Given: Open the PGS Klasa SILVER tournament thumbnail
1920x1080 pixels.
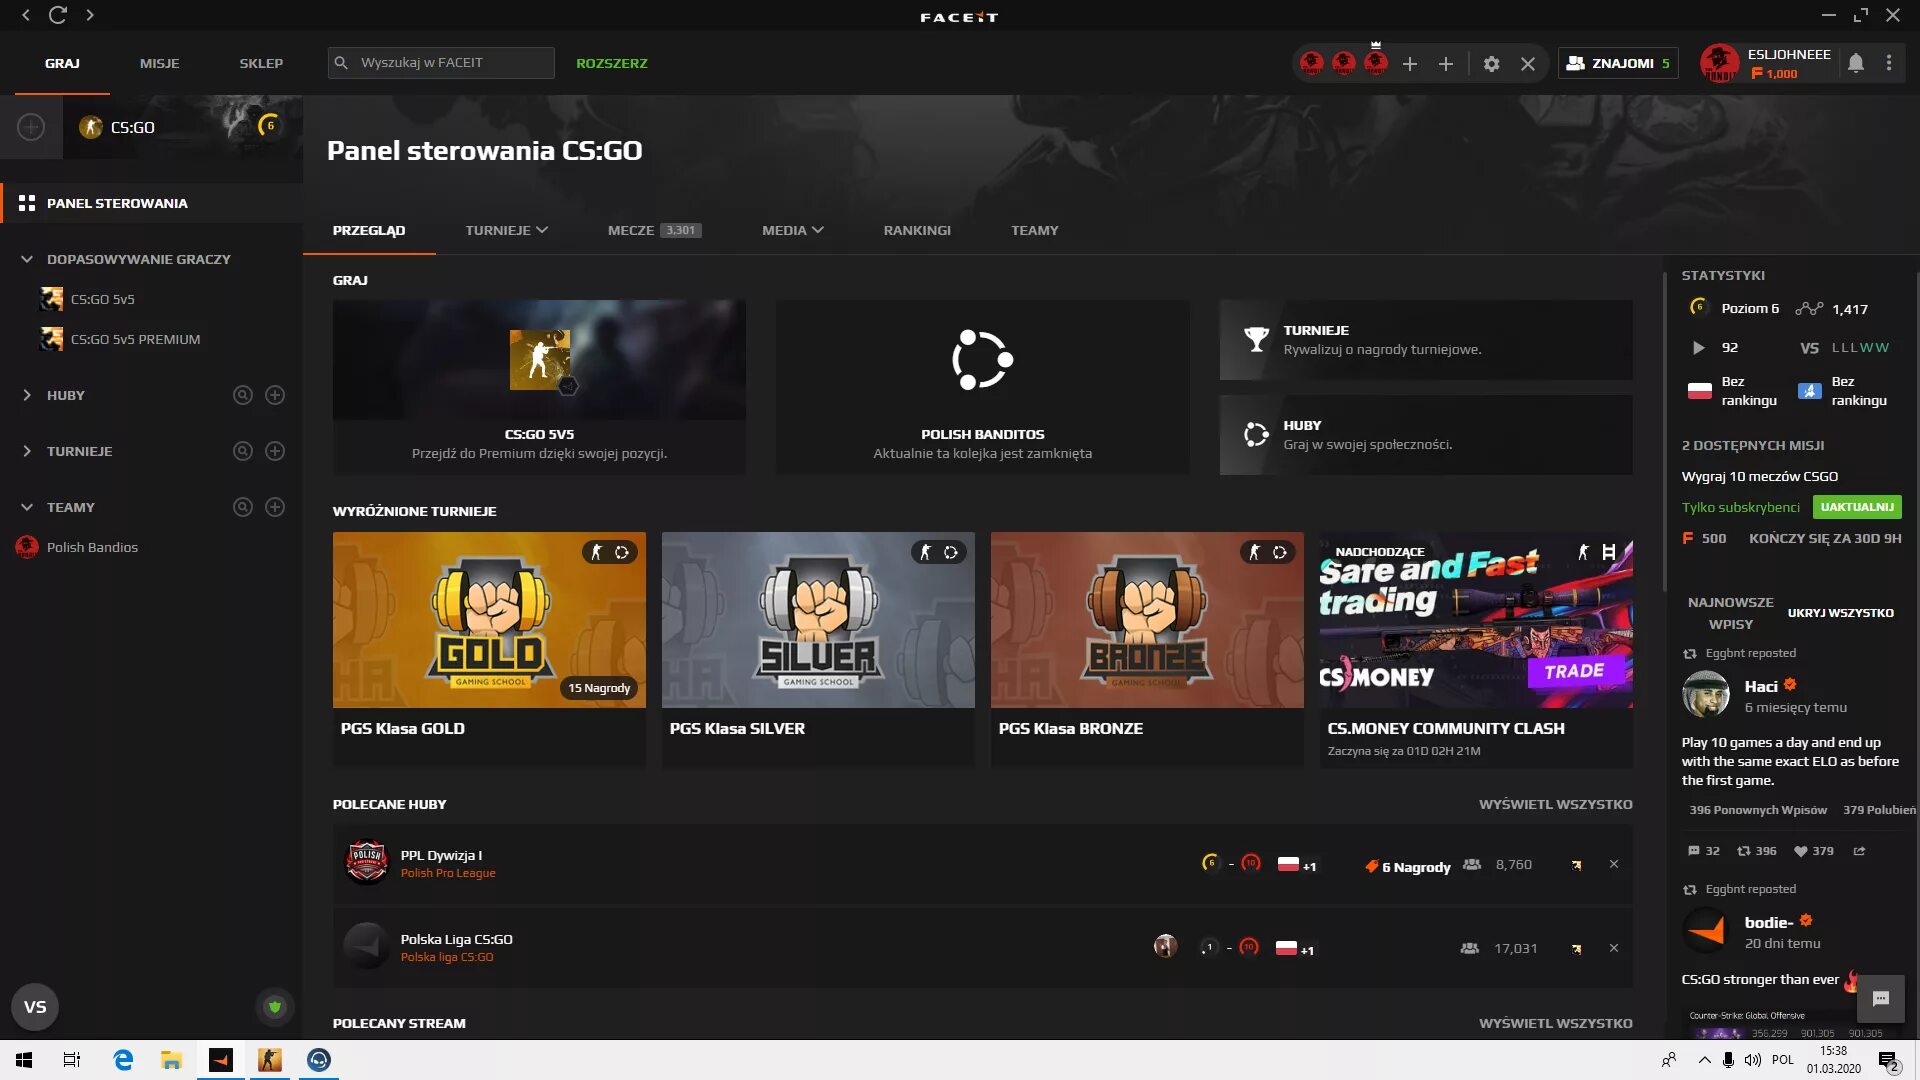Looking at the screenshot, I should [x=818, y=620].
